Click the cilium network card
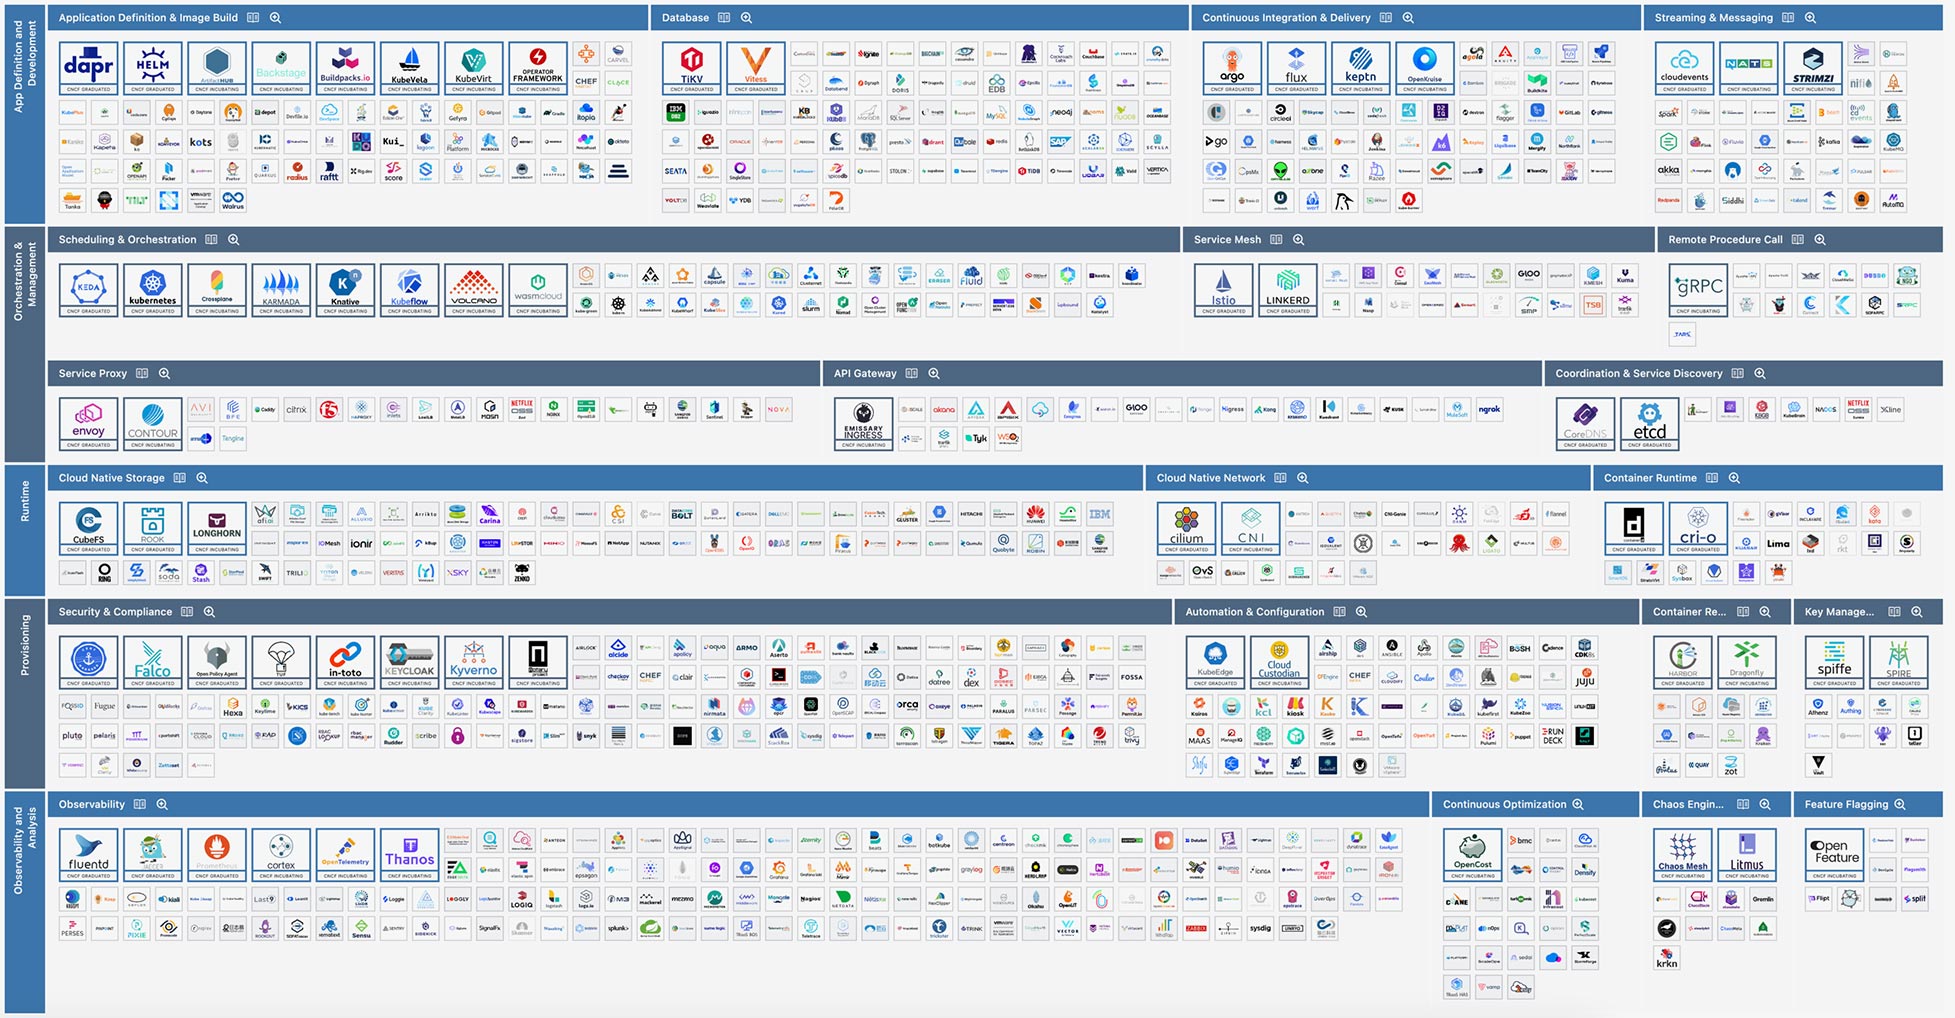Viewport: 1955px width, 1018px height. pyautogui.click(x=1187, y=529)
